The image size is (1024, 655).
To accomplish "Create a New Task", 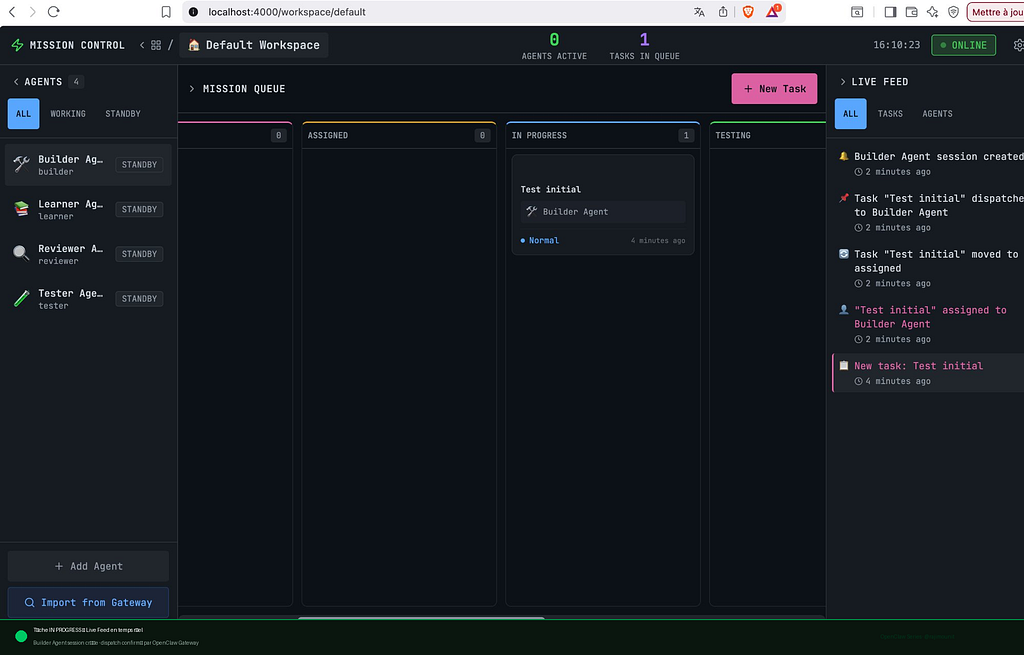I will coord(774,89).
